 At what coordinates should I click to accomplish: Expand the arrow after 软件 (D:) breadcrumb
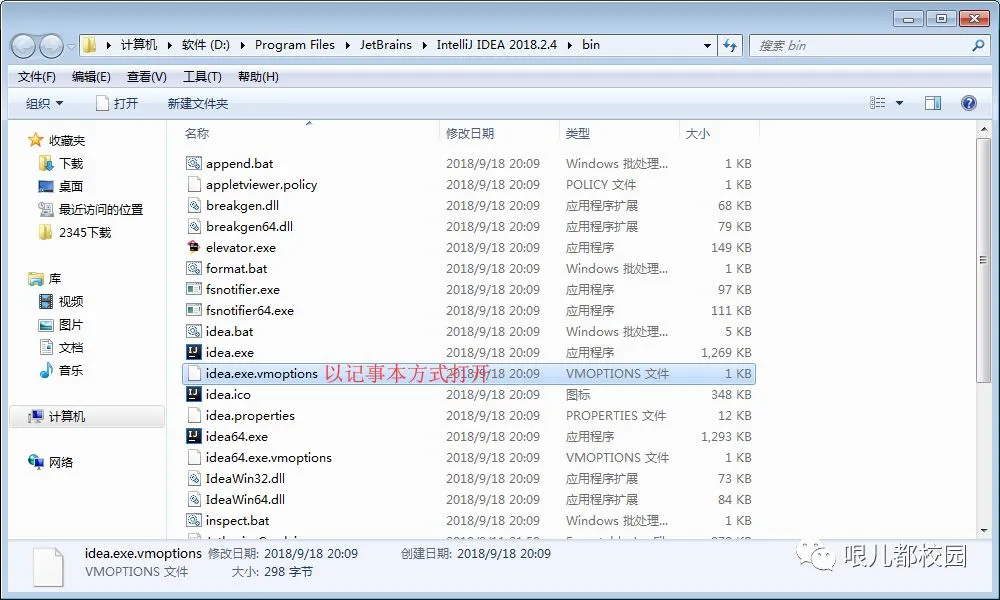243,45
